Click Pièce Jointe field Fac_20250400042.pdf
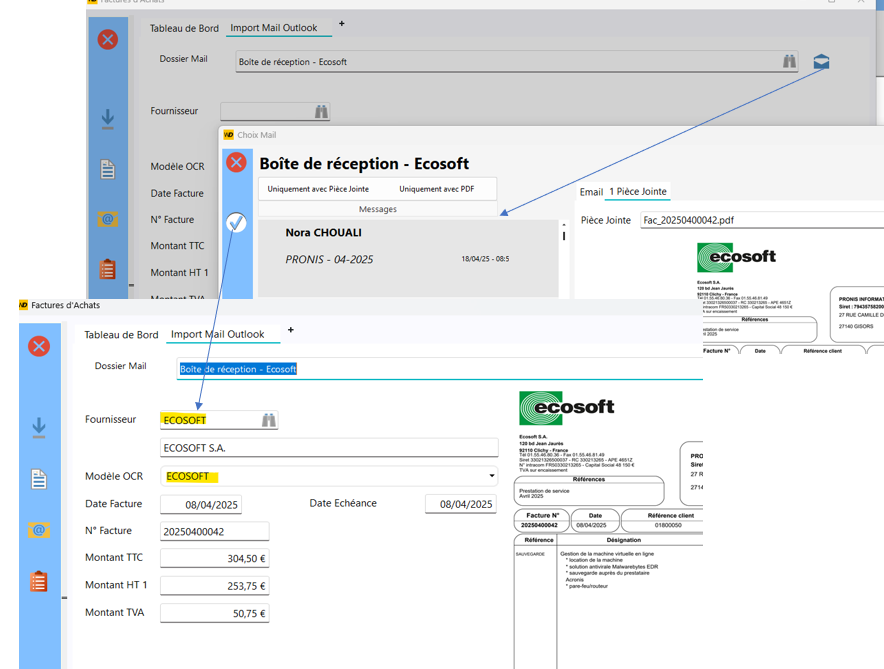This screenshot has height=669, width=884. (x=762, y=220)
